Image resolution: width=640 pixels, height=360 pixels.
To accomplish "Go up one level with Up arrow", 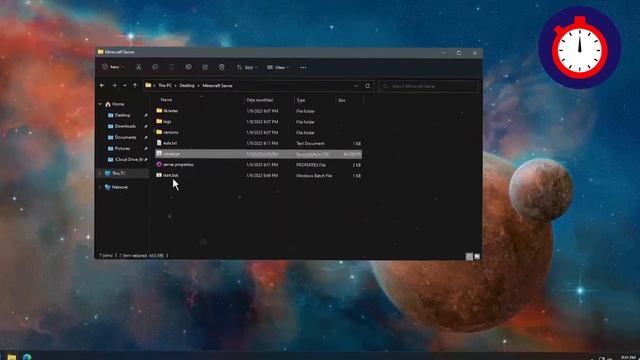I will pos(135,86).
